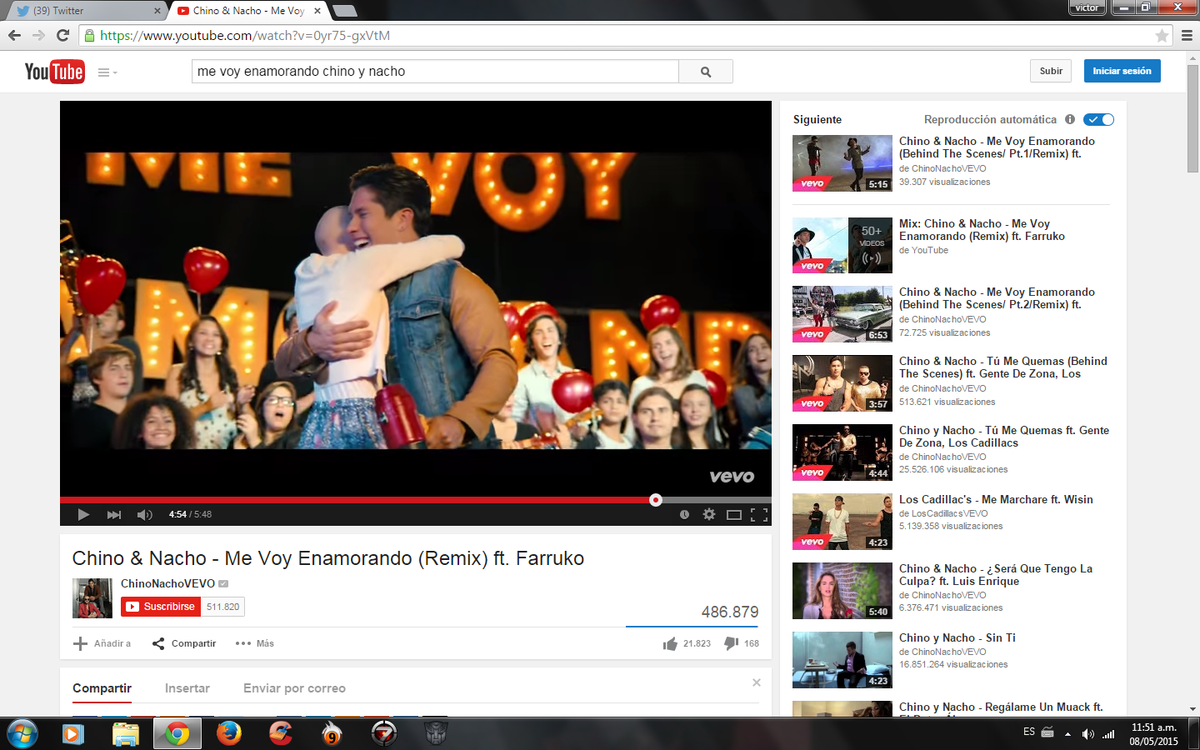Screen dimensions: 1200x750
Task: Expand the Más options menu
Action: [255, 643]
